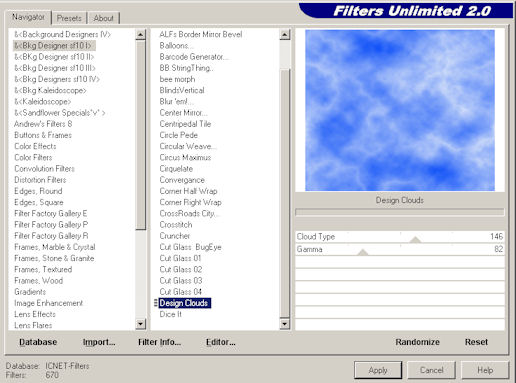Open Help

click(x=485, y=370)
